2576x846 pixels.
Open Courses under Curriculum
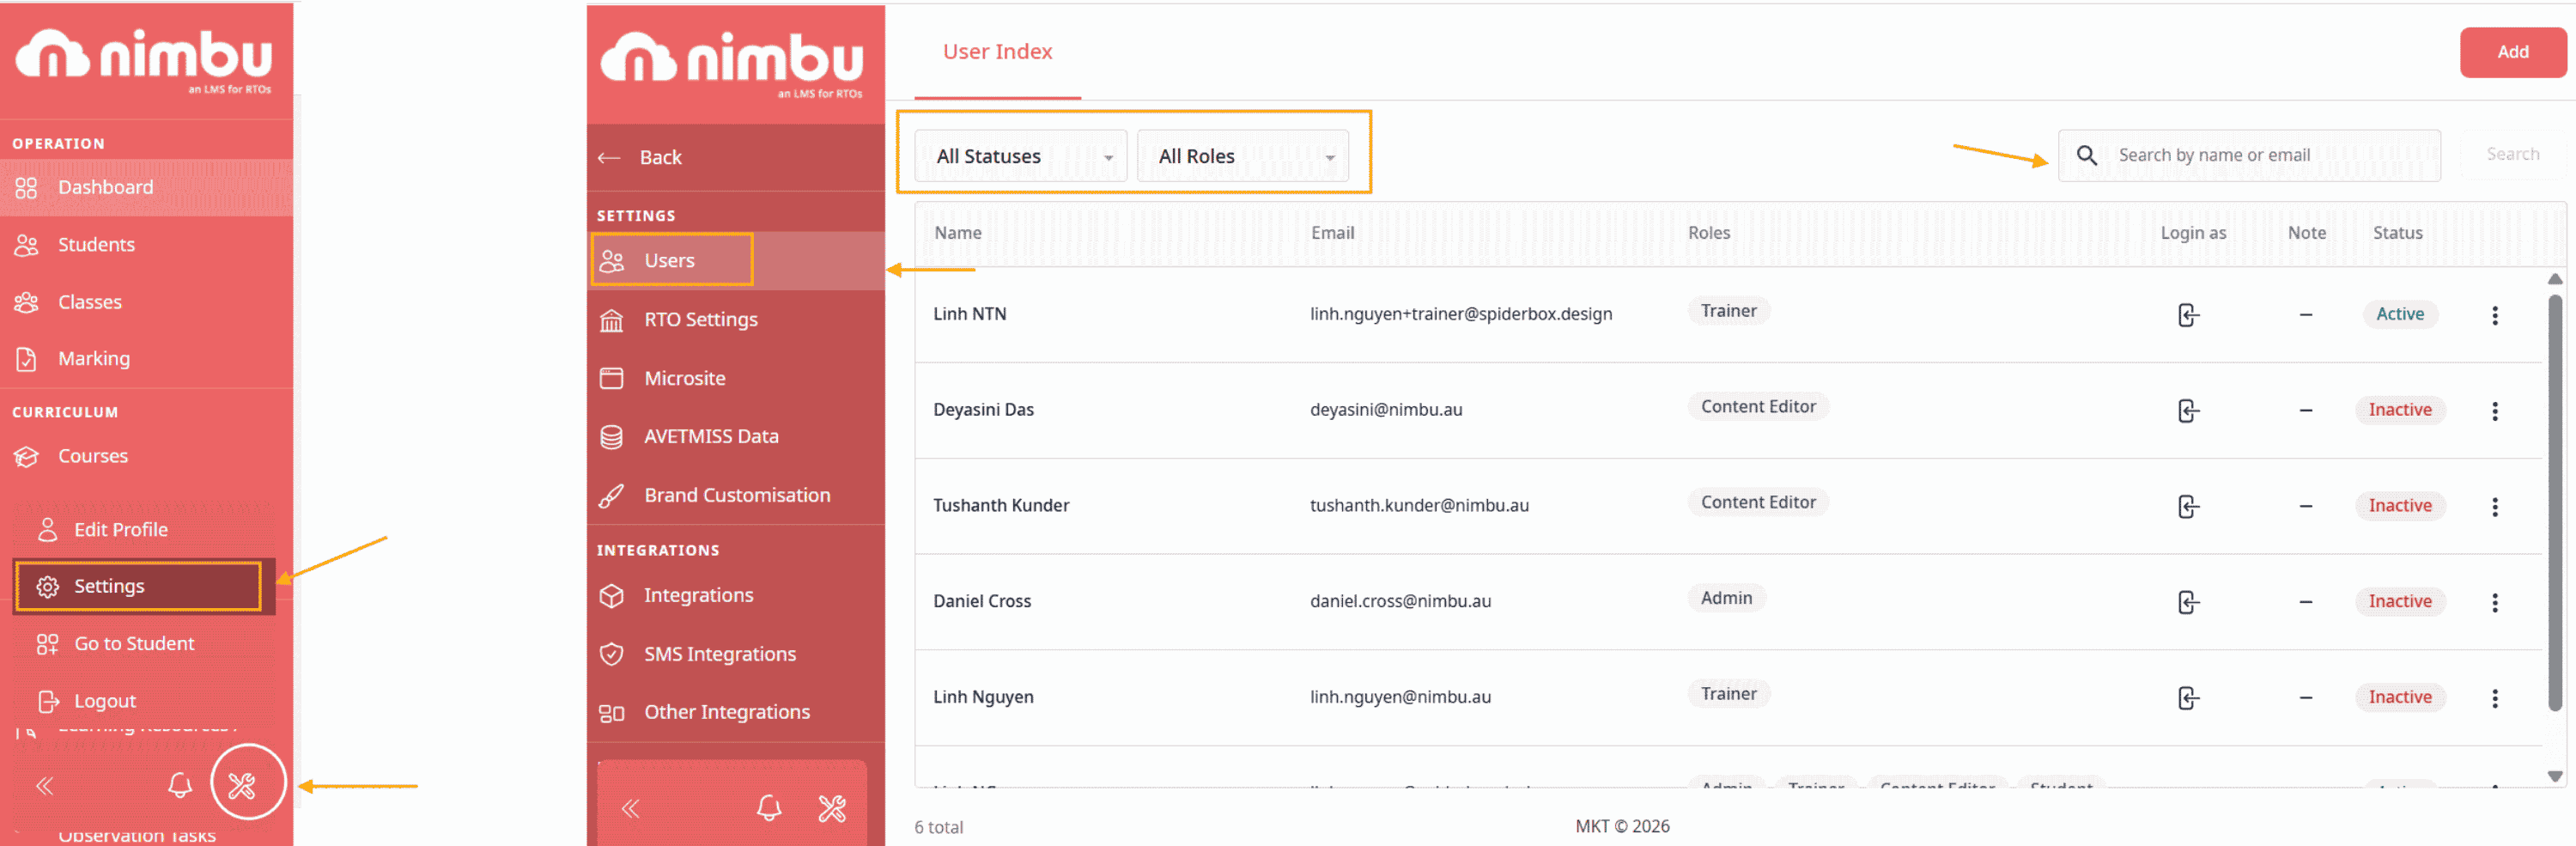[x=146, y=456]
